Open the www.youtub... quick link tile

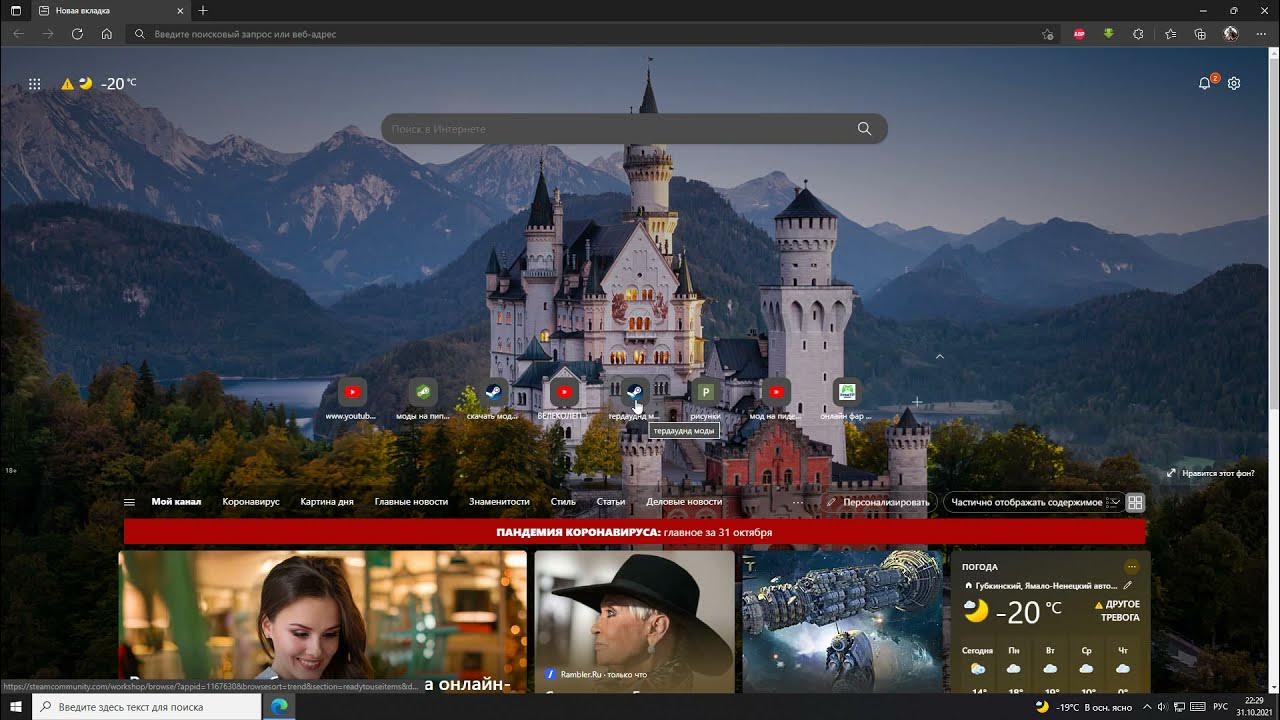coord(352,399)
